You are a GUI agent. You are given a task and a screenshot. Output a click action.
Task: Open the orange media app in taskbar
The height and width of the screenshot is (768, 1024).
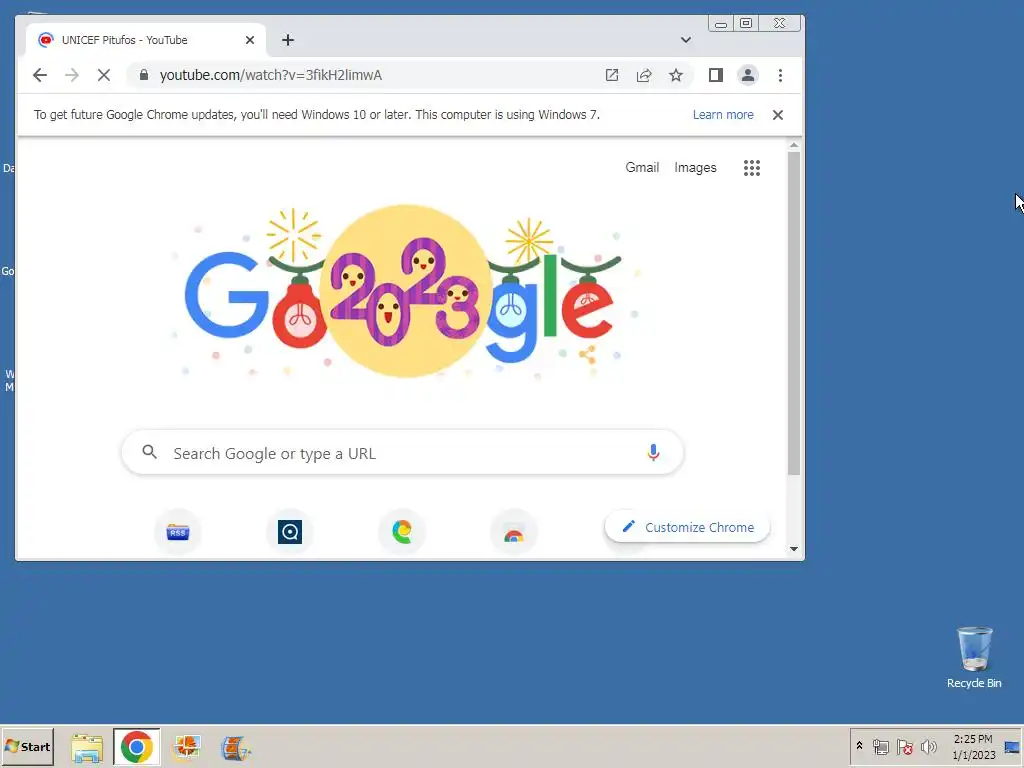point(186,747)
